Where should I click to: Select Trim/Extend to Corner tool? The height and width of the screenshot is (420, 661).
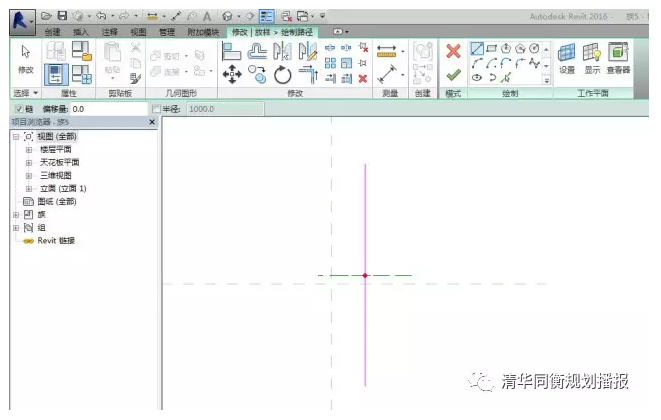click(308, 75)
